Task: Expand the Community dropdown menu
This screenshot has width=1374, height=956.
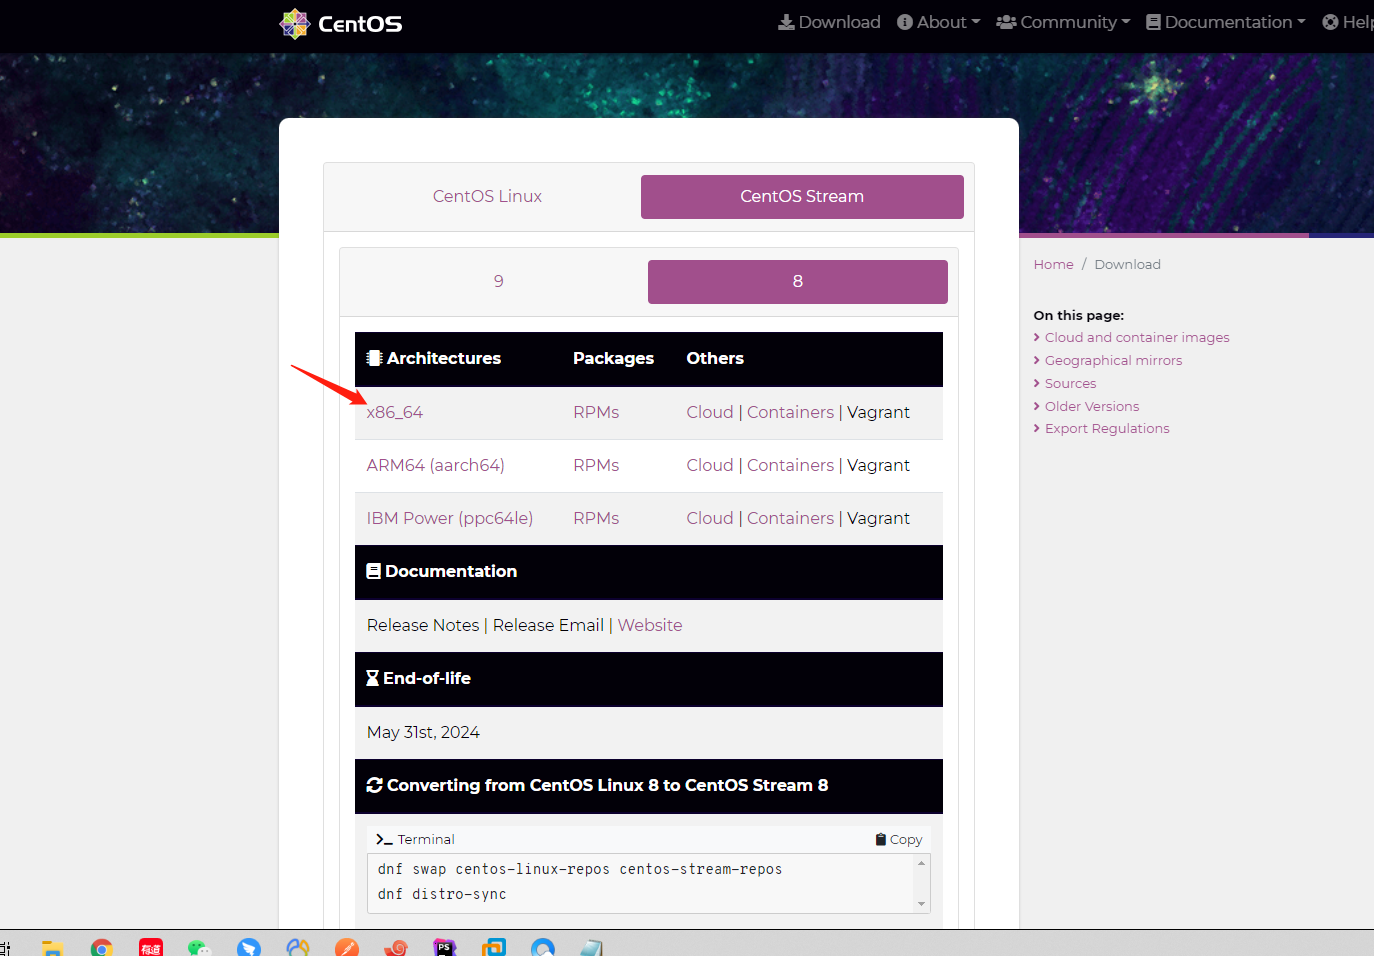Action: click(x=1063, y=22)
